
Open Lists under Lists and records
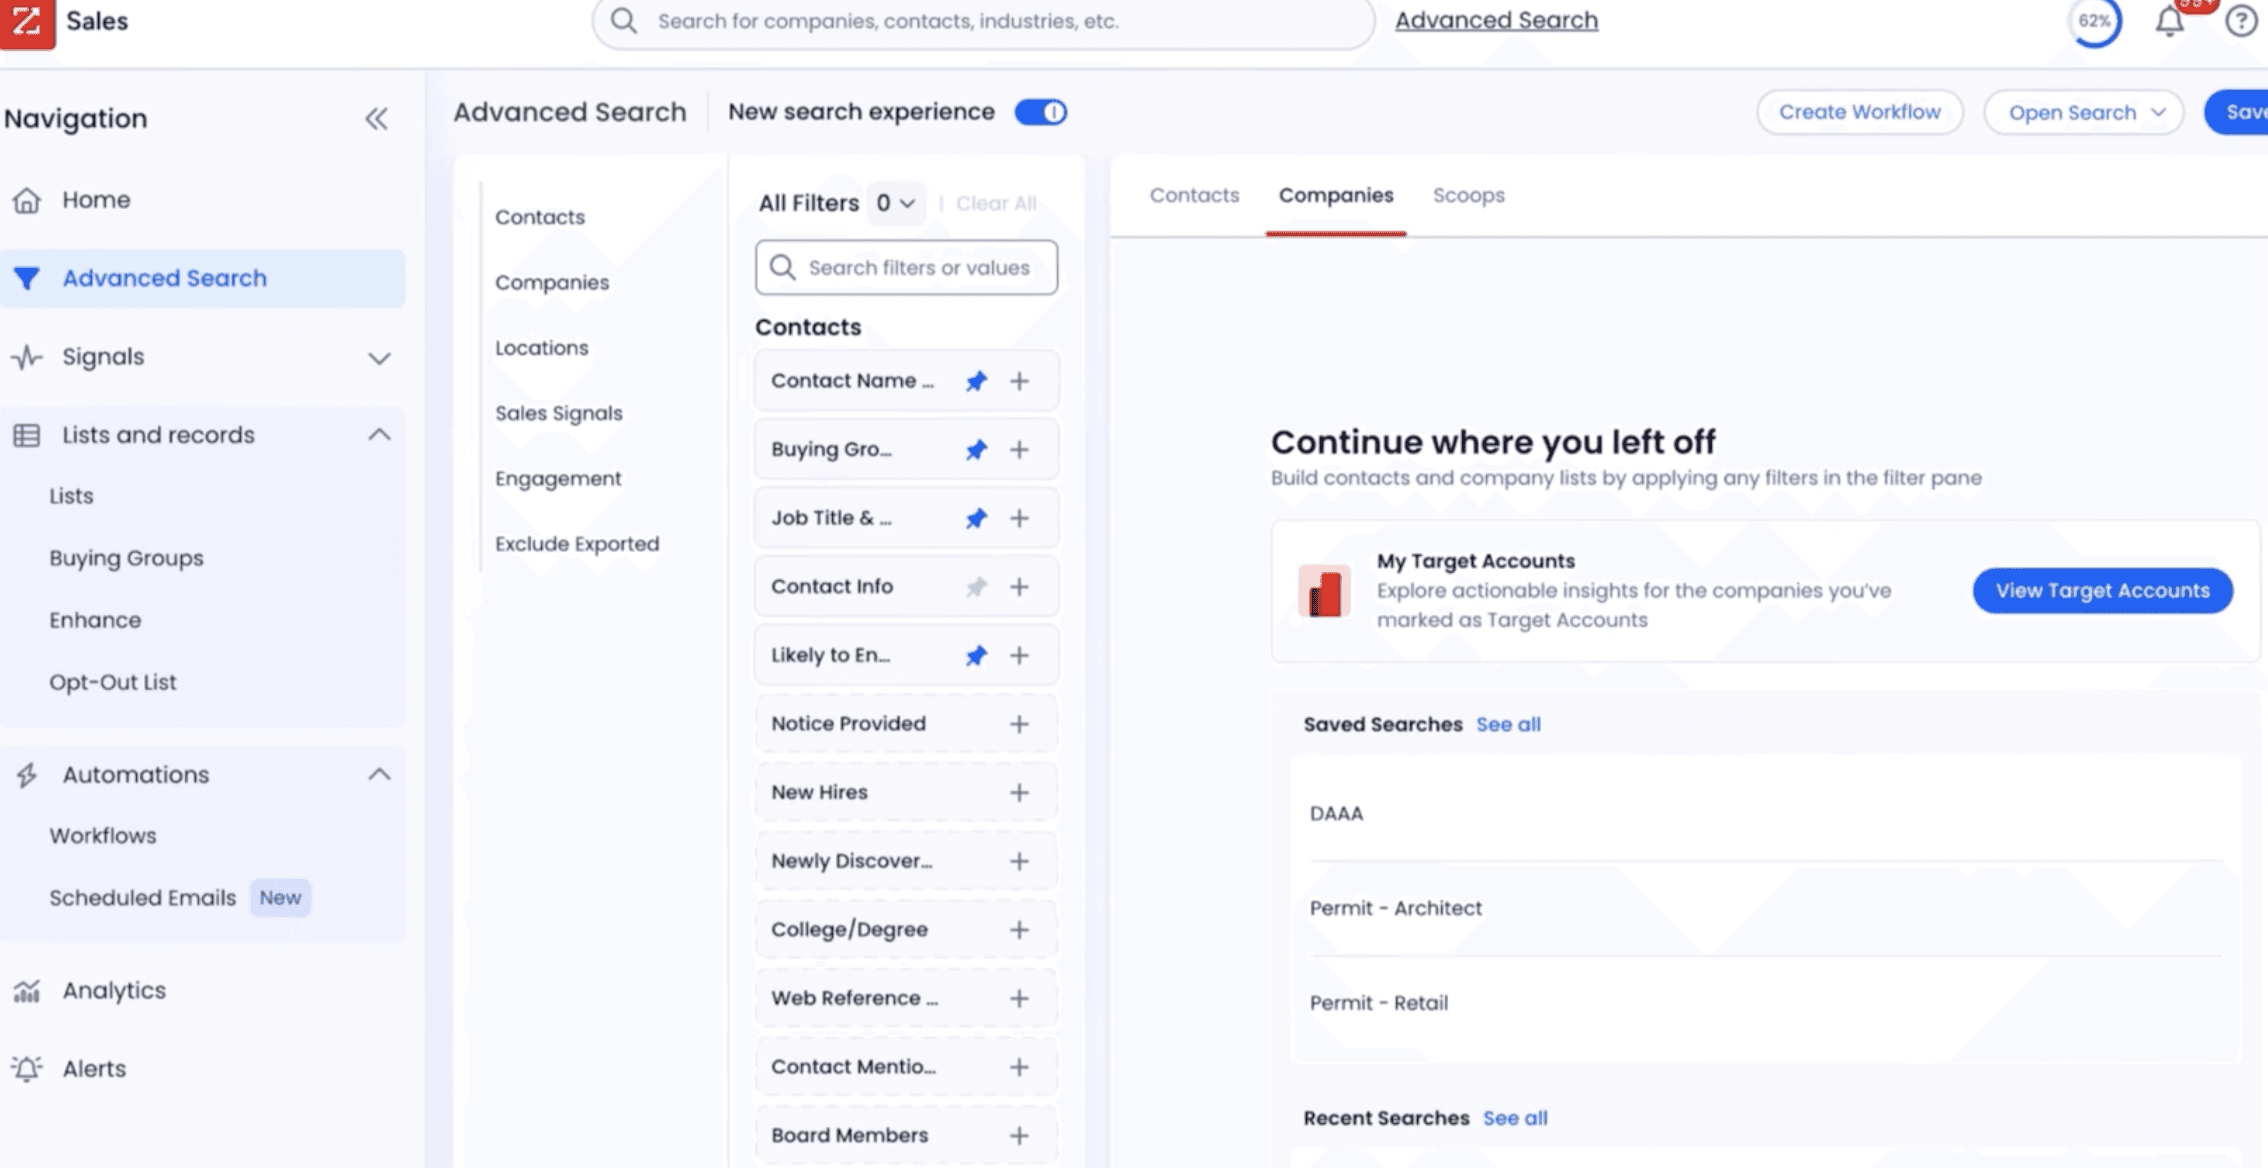(x=71, y=496)
